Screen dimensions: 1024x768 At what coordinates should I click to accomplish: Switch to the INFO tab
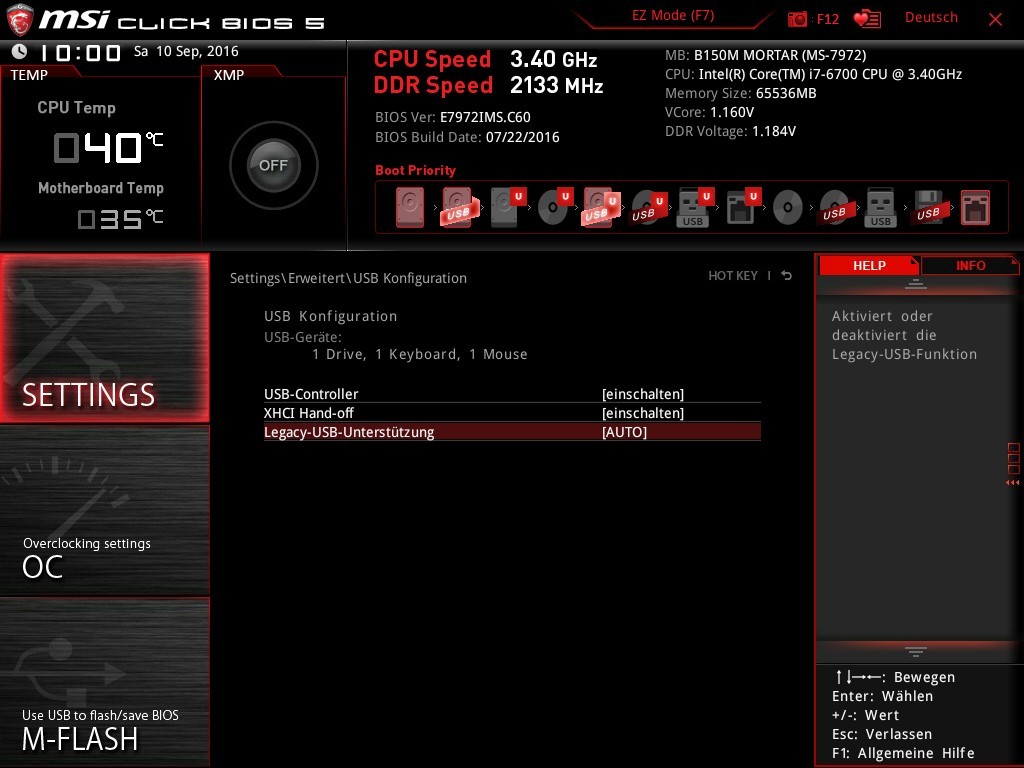(970, 265)
